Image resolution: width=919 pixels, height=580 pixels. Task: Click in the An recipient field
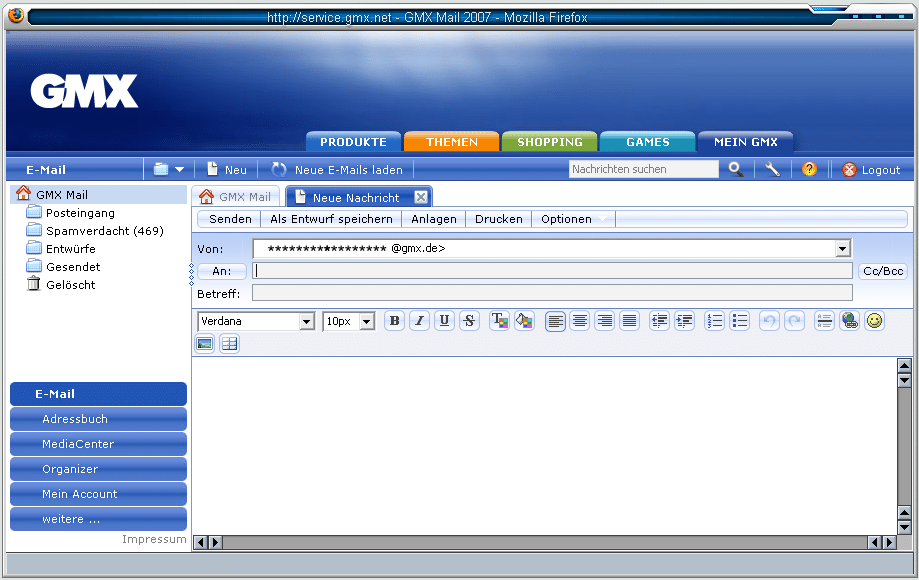pos(552,271)
